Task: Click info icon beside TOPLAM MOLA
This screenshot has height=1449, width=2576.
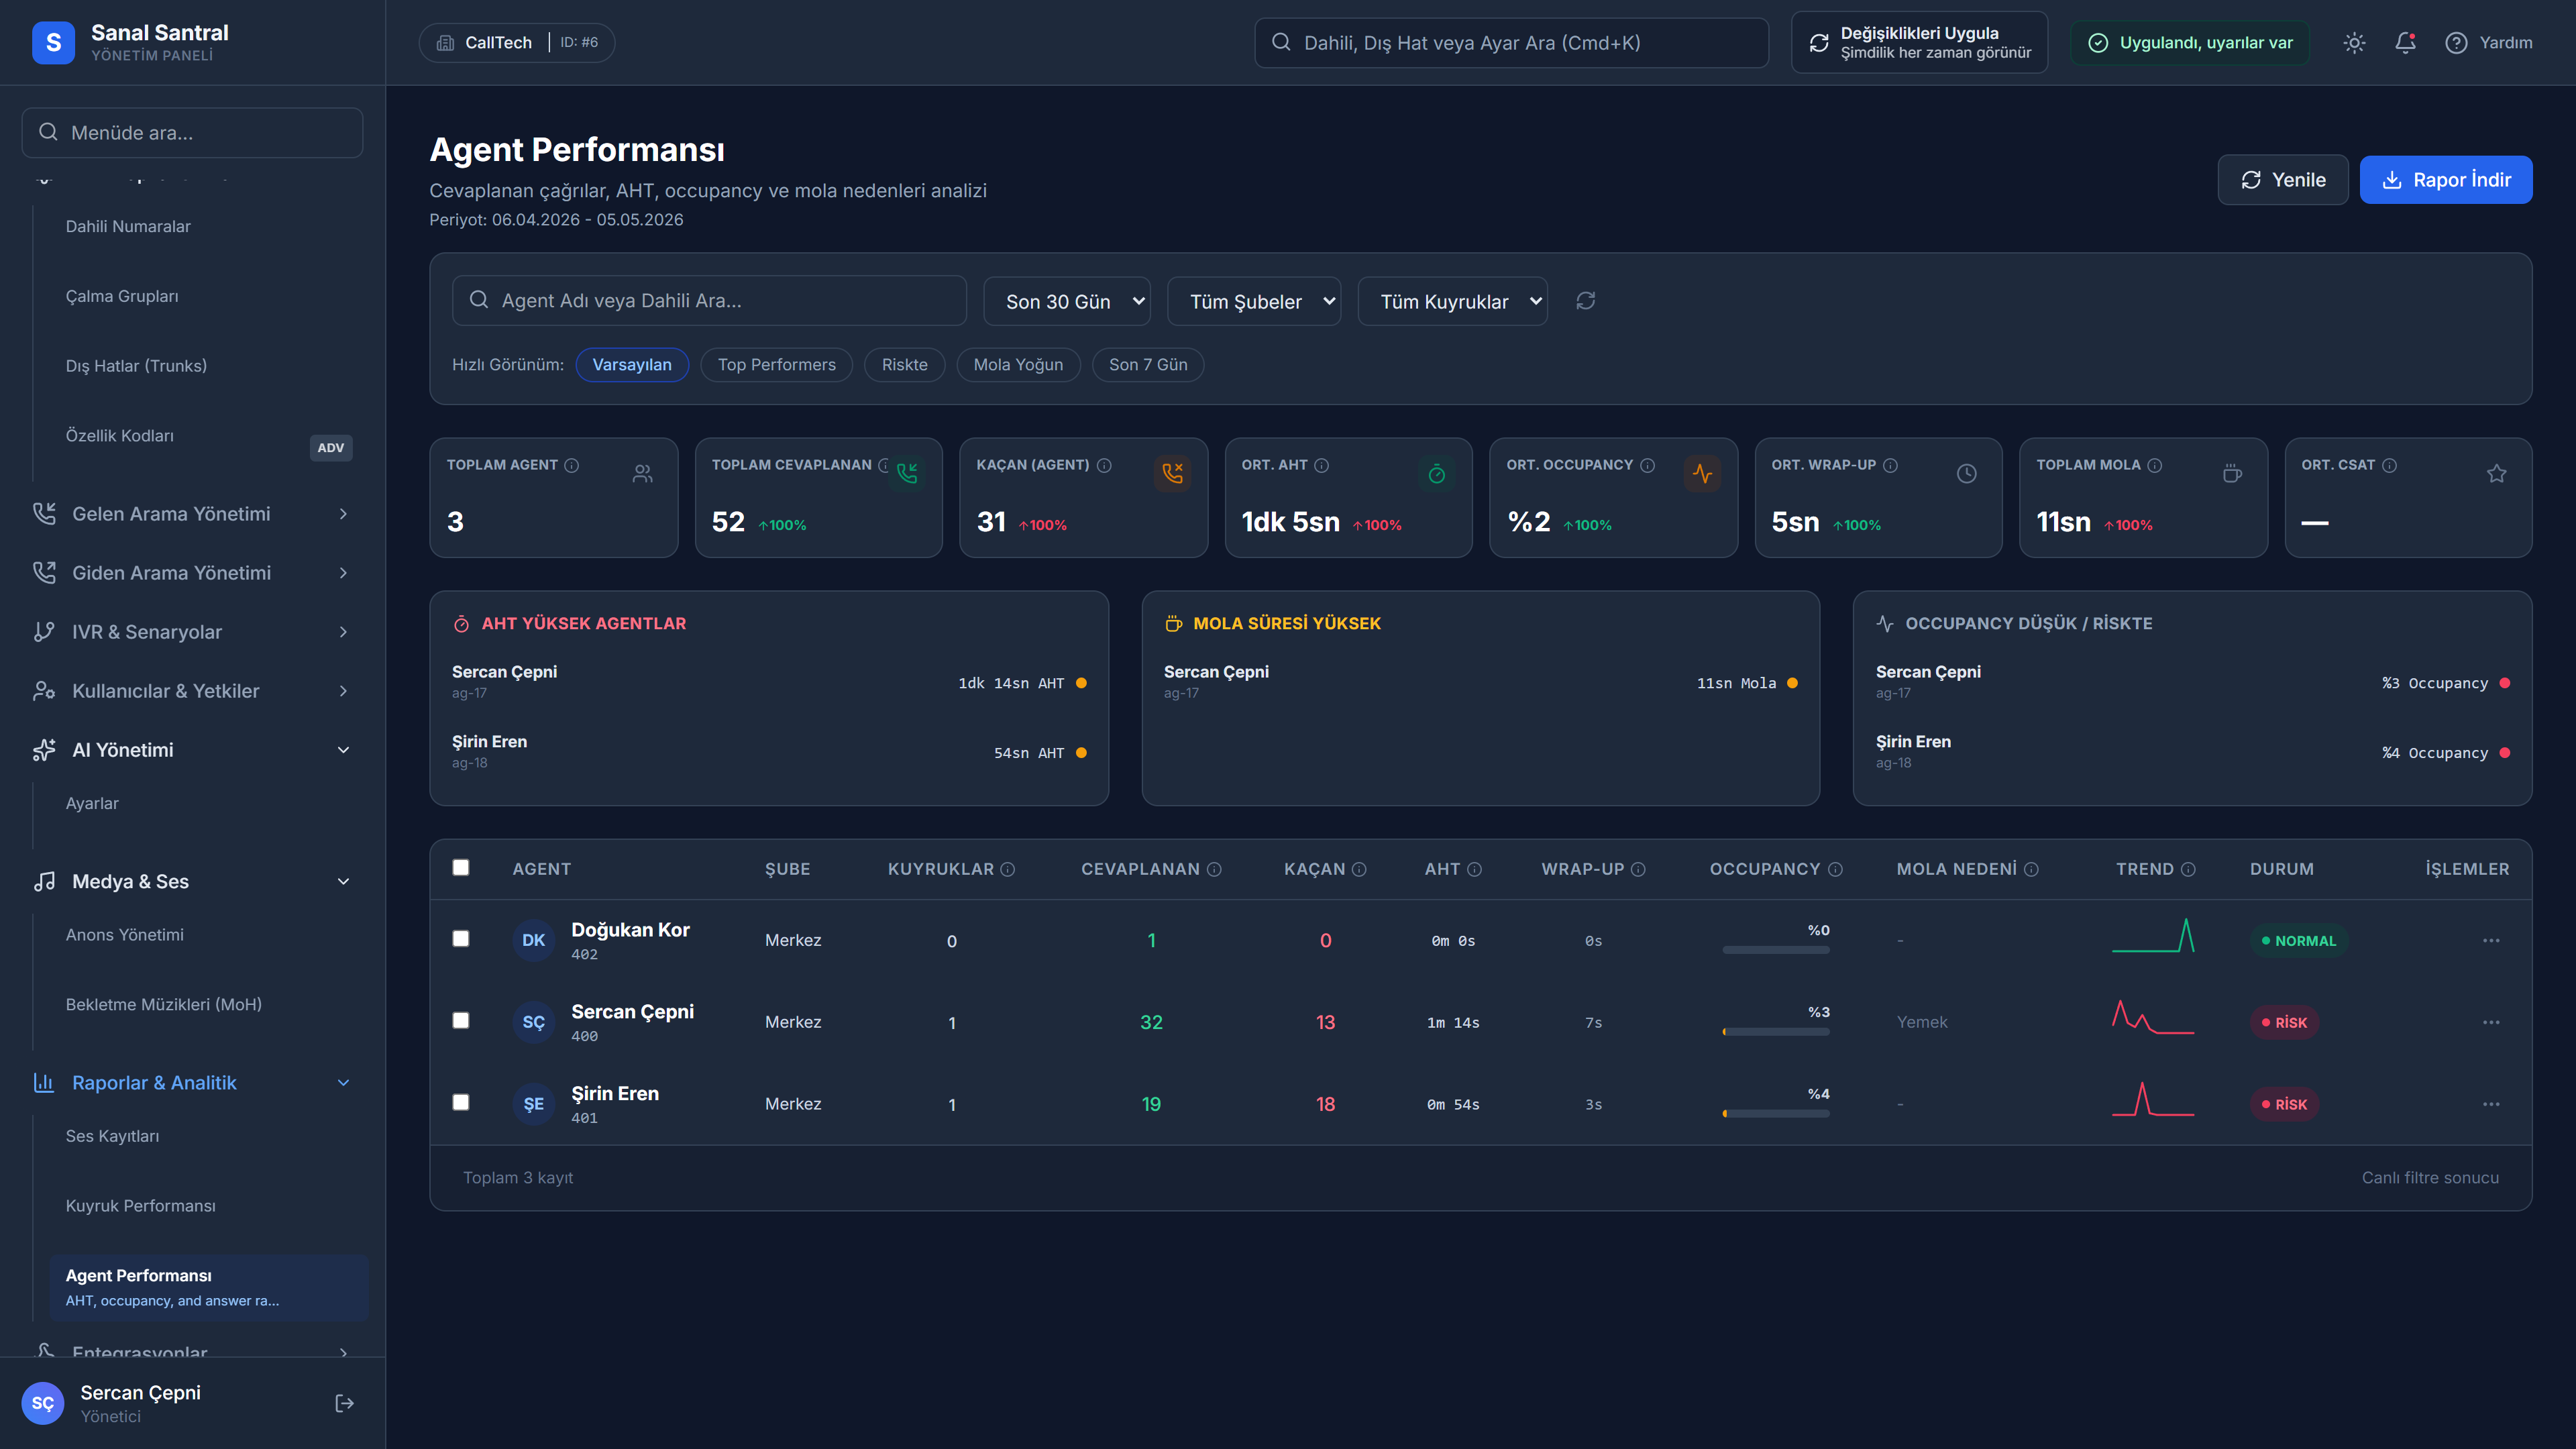Action: pos(2155,465)
